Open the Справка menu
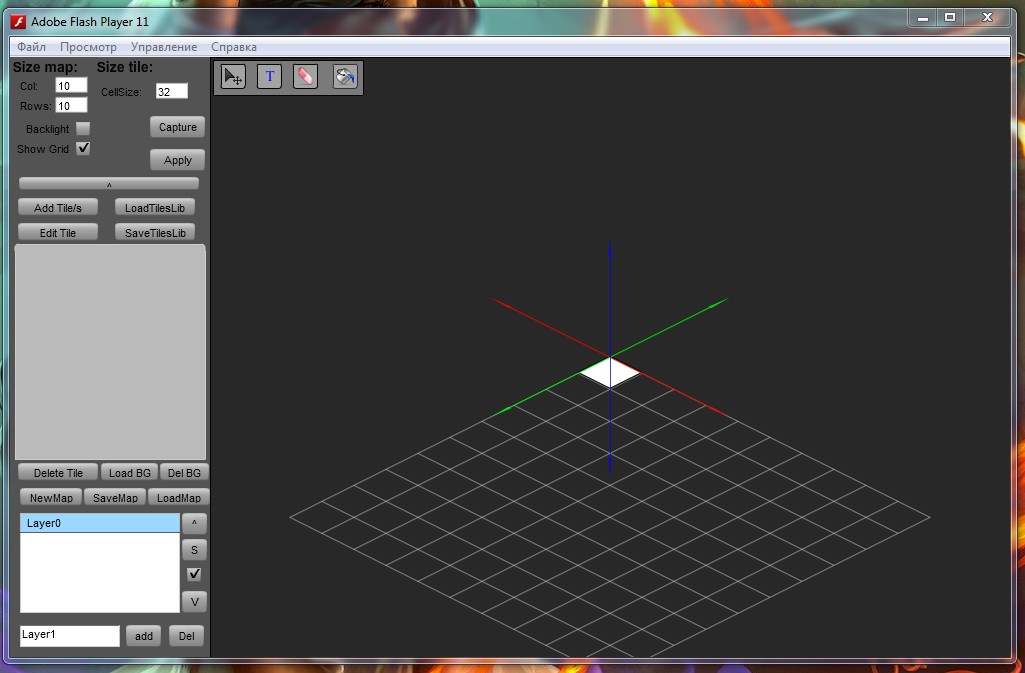The image size is (1025, 673). click(x=234, y=47)
